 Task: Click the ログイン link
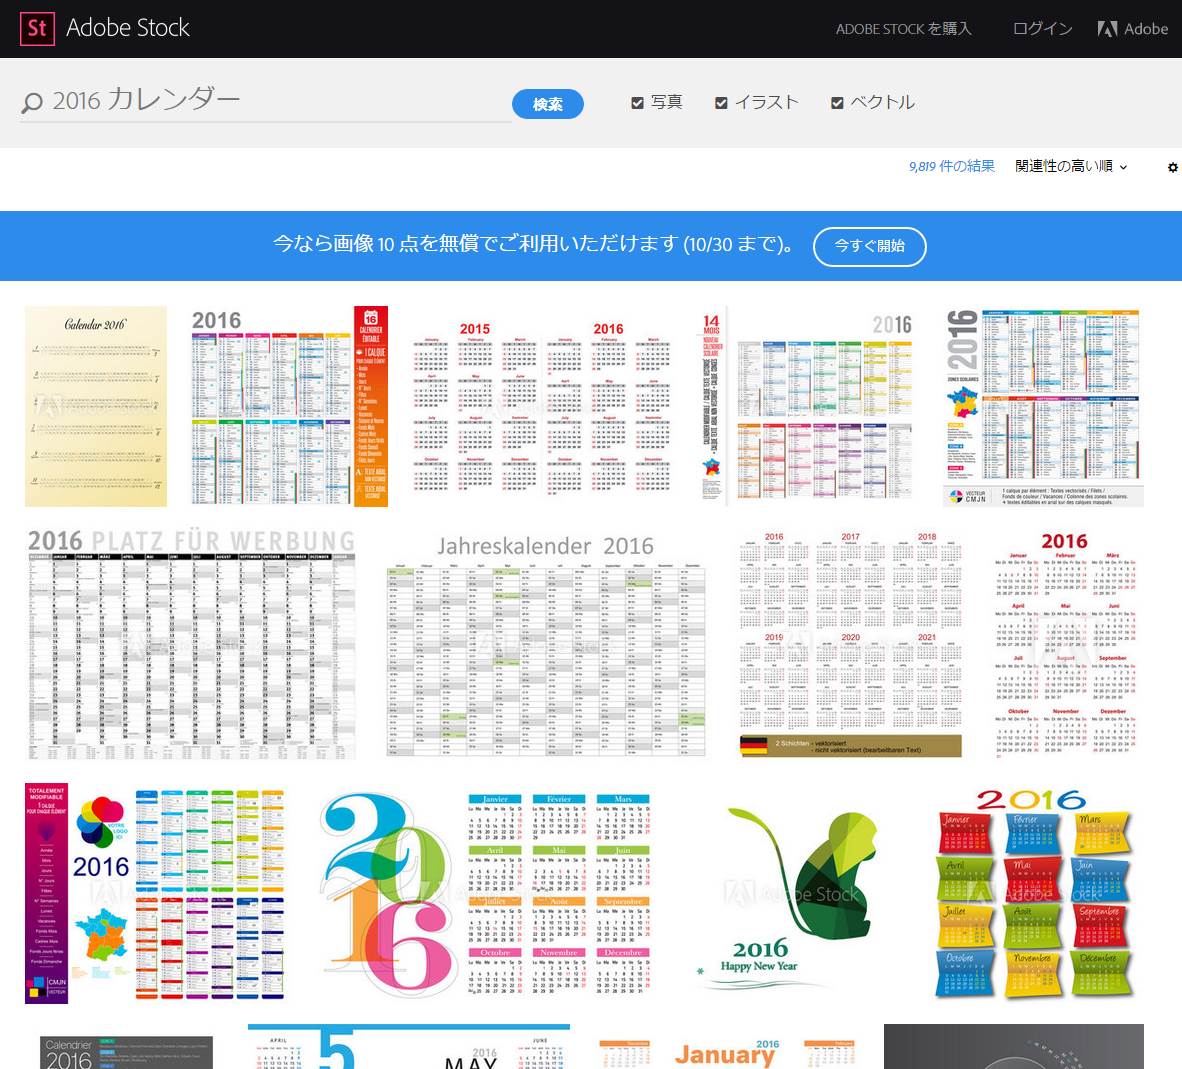click(x=1042, y=29)
